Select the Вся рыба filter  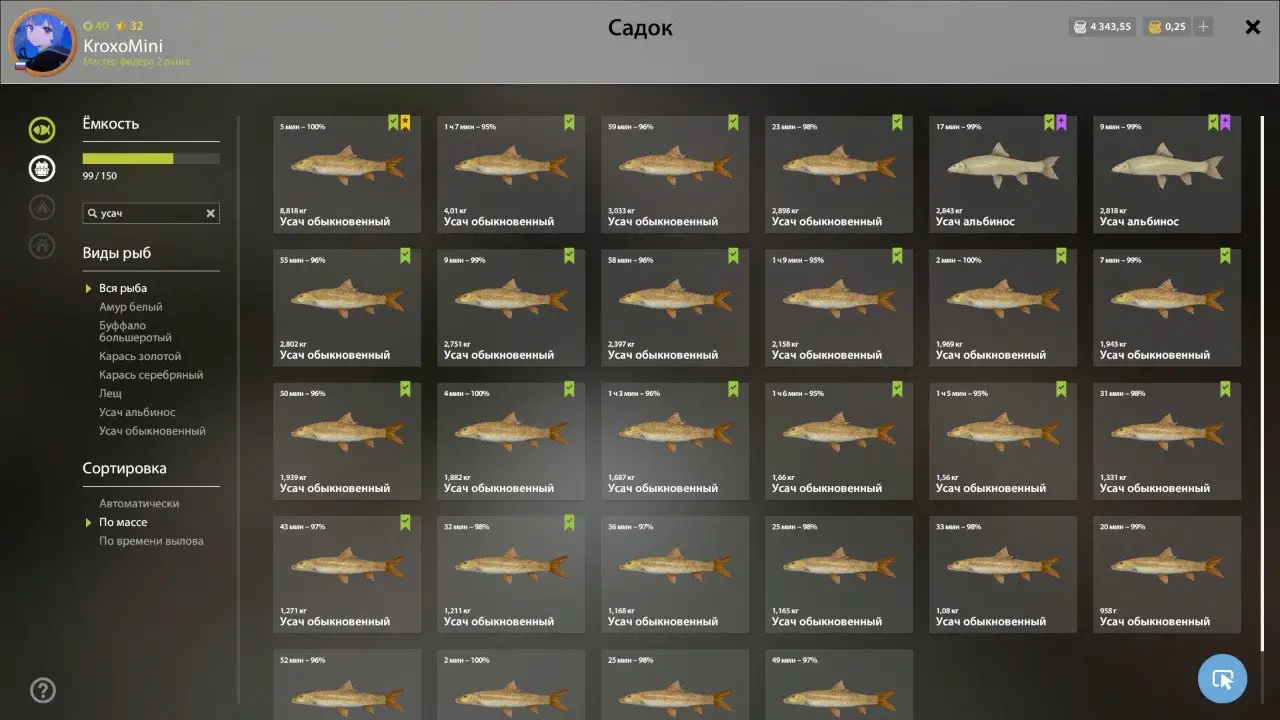(x=123, y=288)
